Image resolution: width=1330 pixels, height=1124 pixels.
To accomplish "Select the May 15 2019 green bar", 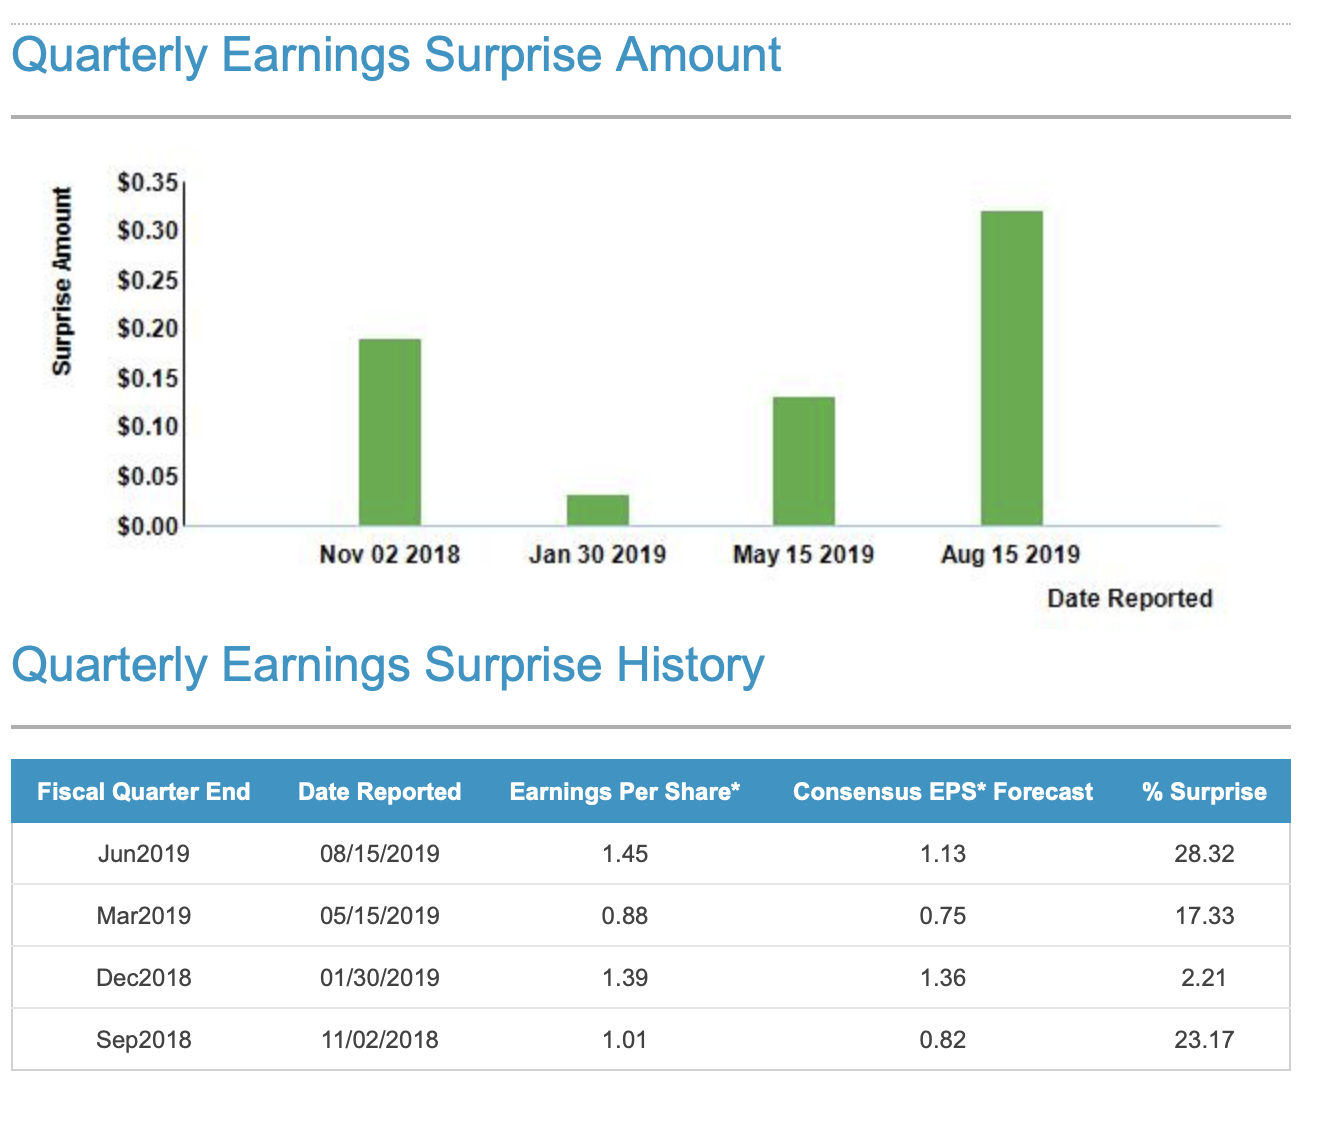I will coord(804,461).
